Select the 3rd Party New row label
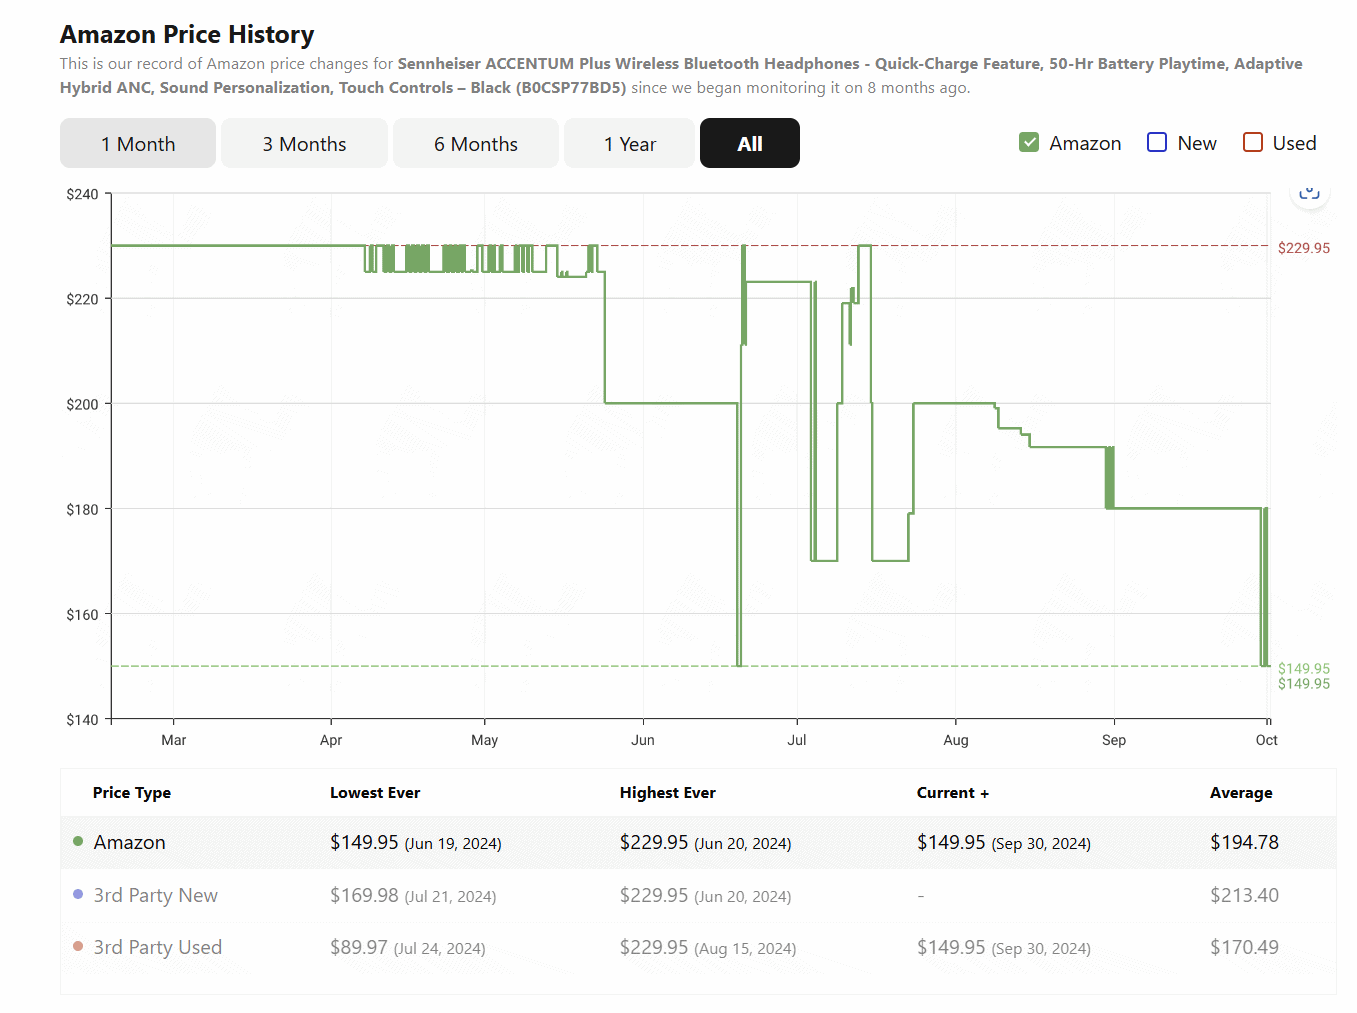The width and height of the screenshot is (1357, 1013). click(x=156, y=895)
